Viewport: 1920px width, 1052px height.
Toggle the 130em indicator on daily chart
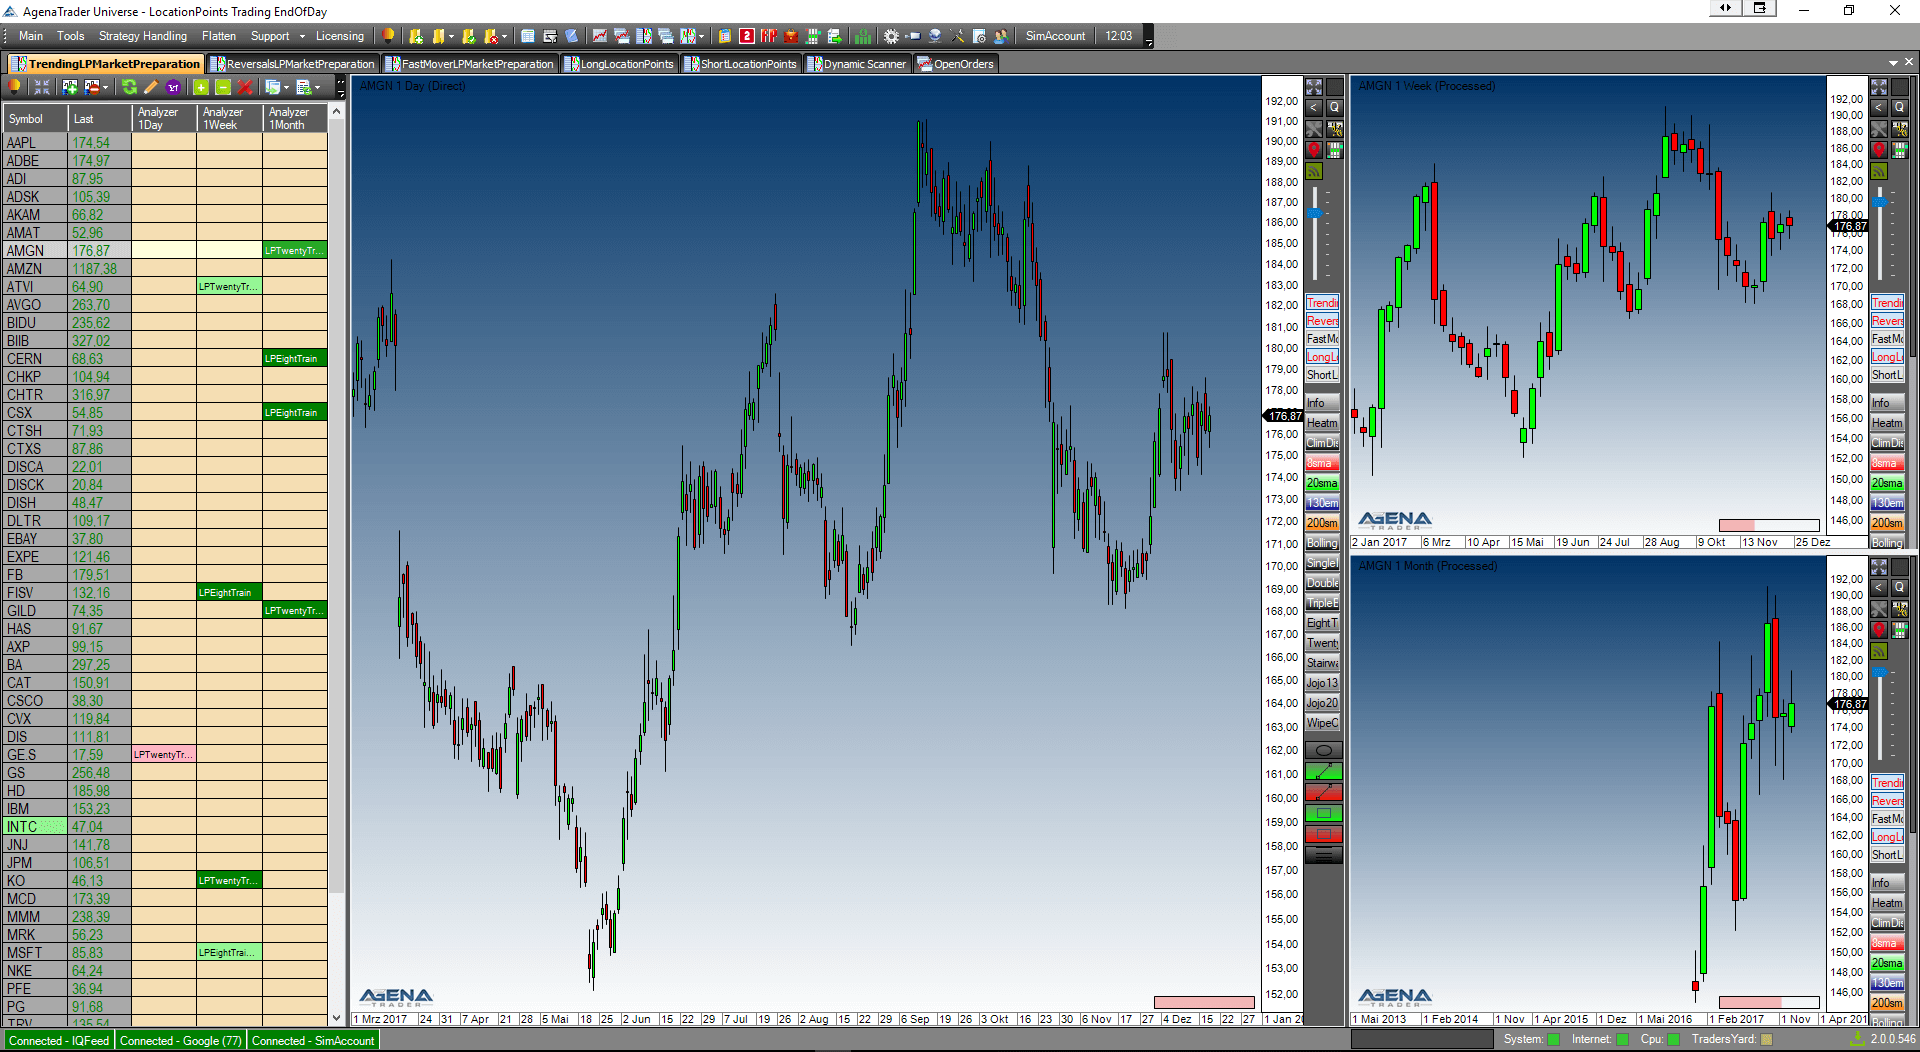point(1322,503)
